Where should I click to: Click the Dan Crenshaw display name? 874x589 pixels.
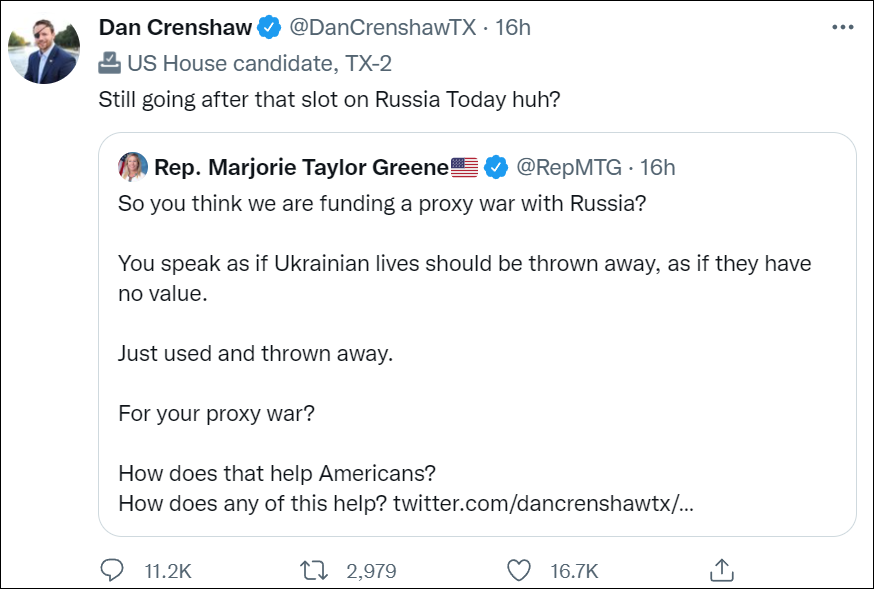[175, 28]
